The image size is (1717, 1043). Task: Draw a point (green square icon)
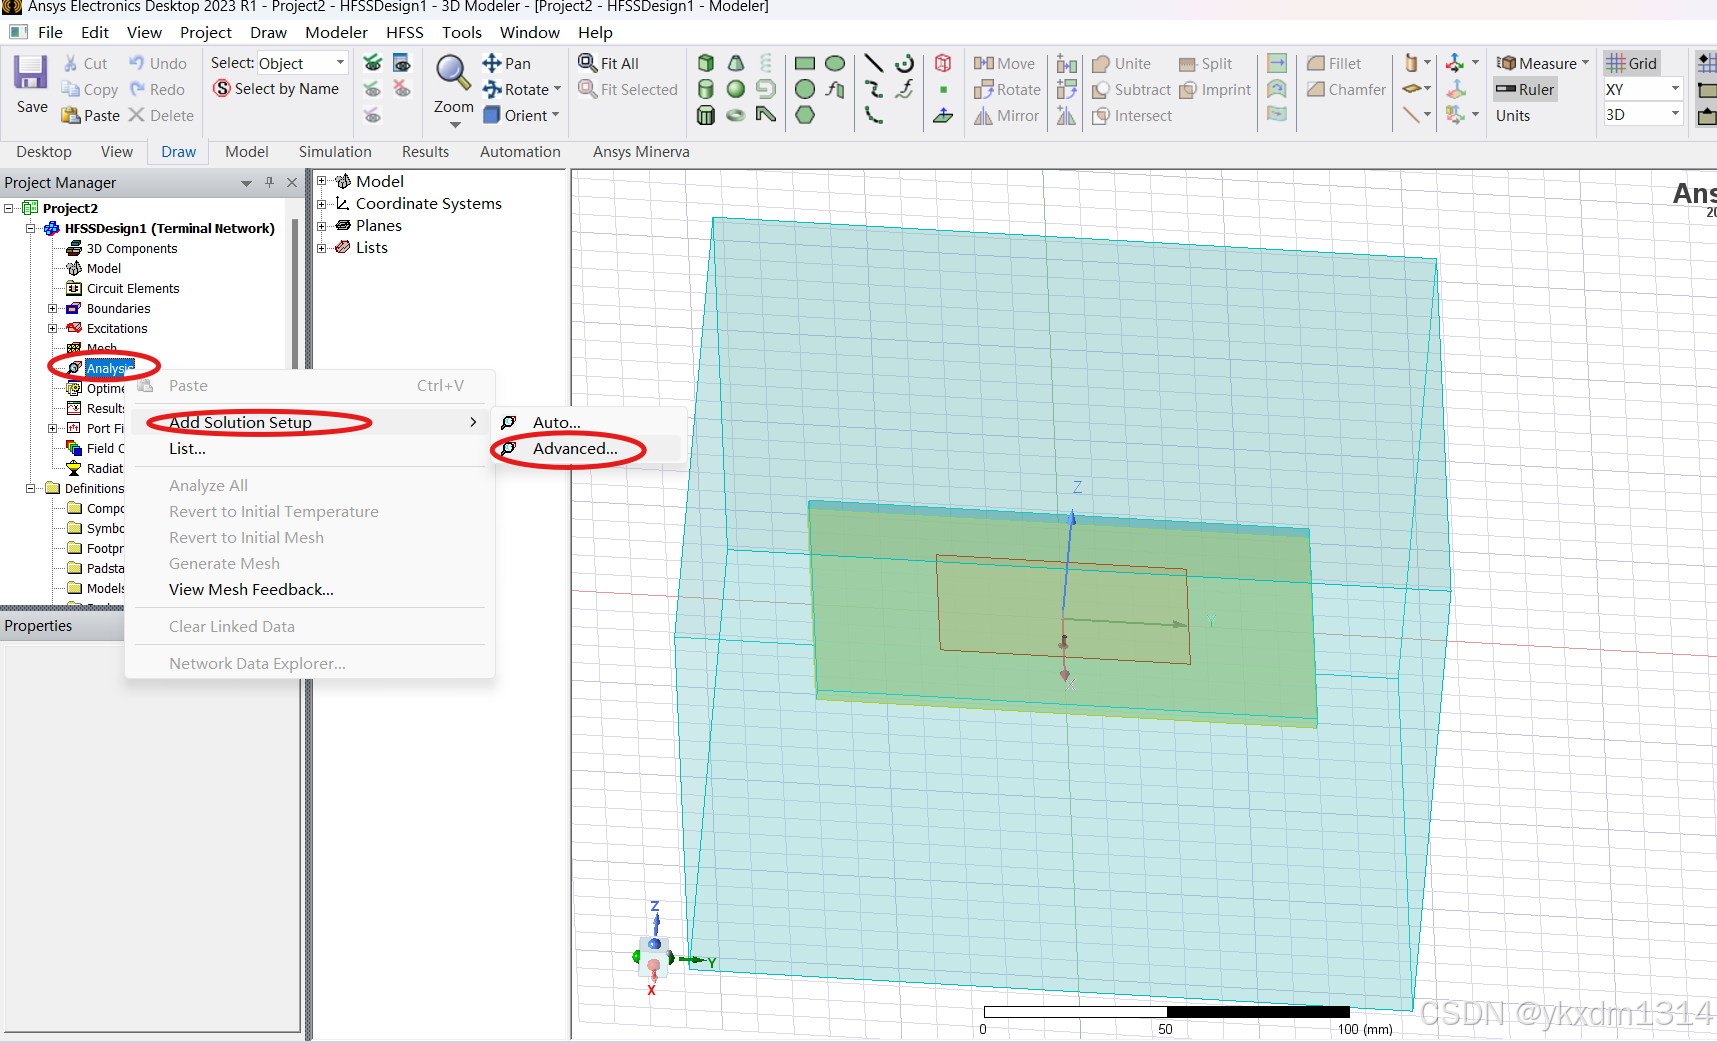pyautogui.click(x=943, y=90)
